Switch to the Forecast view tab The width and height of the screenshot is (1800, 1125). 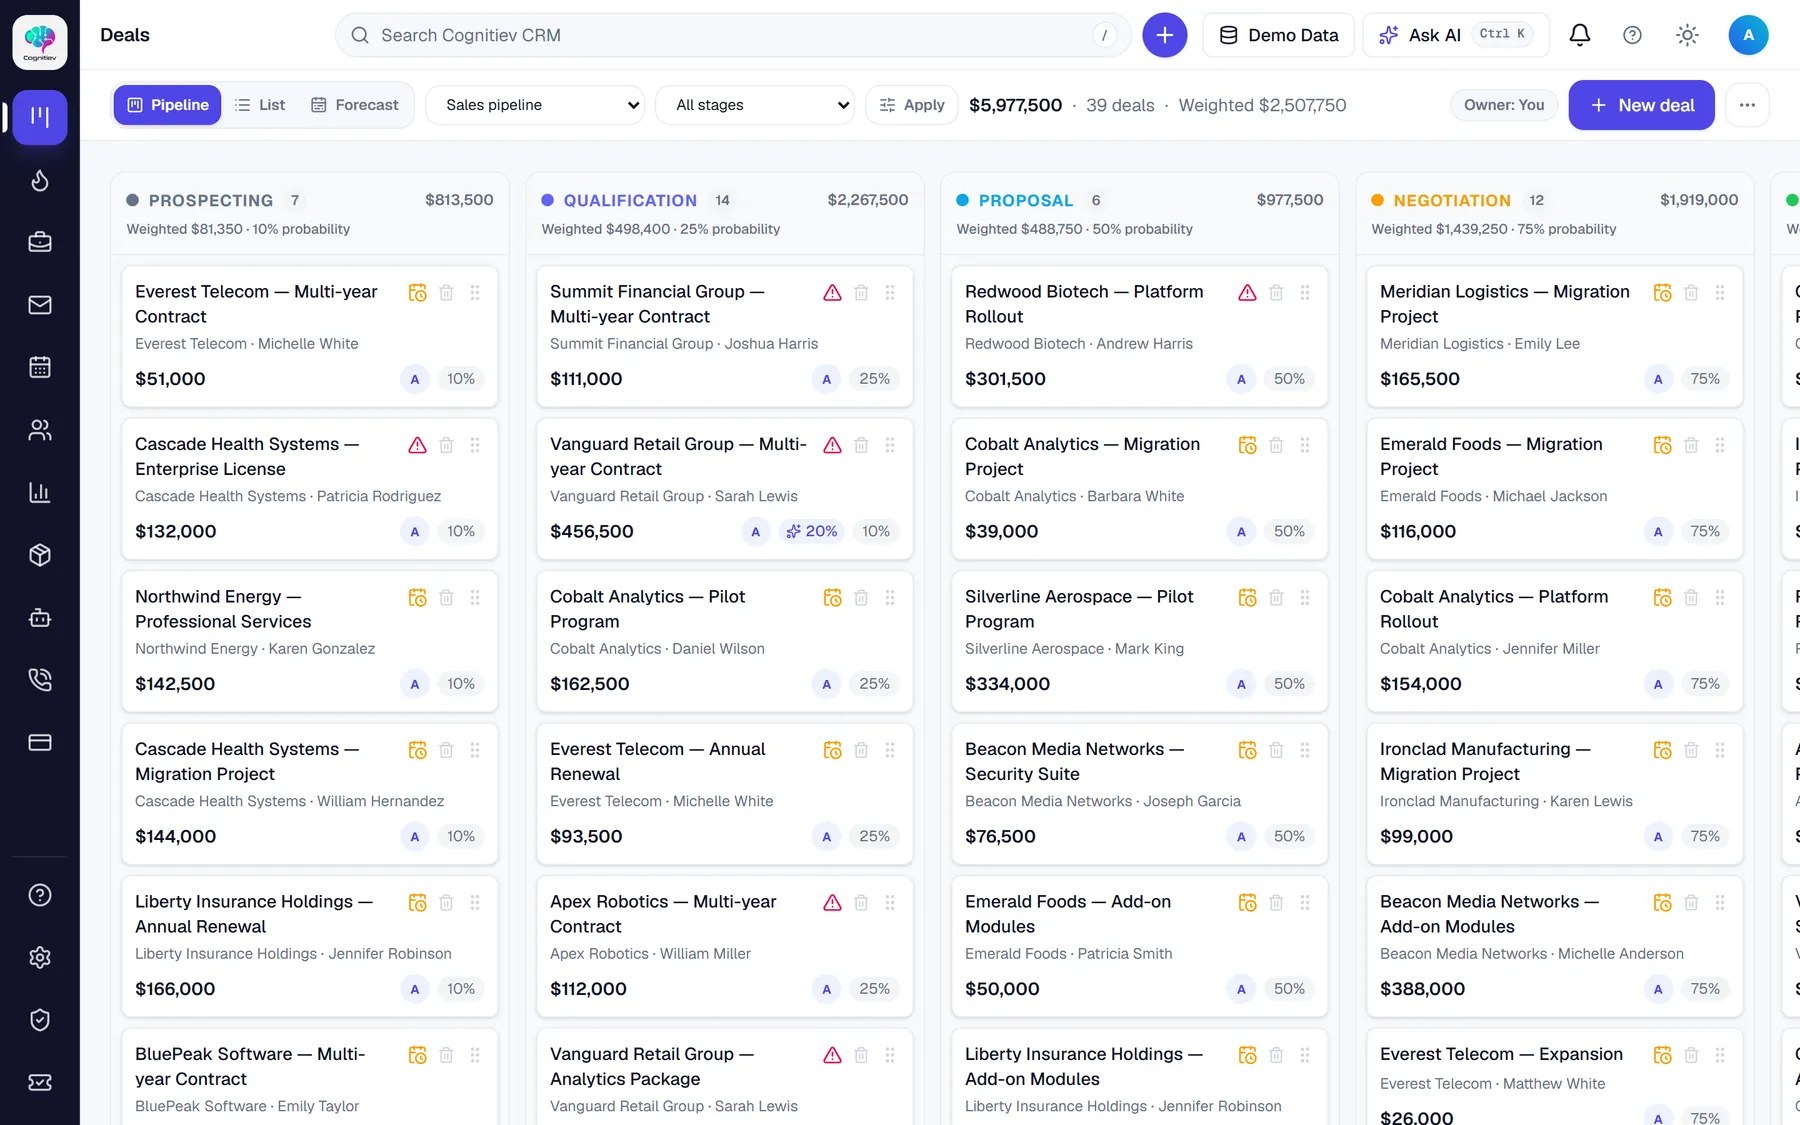point(355,105)
